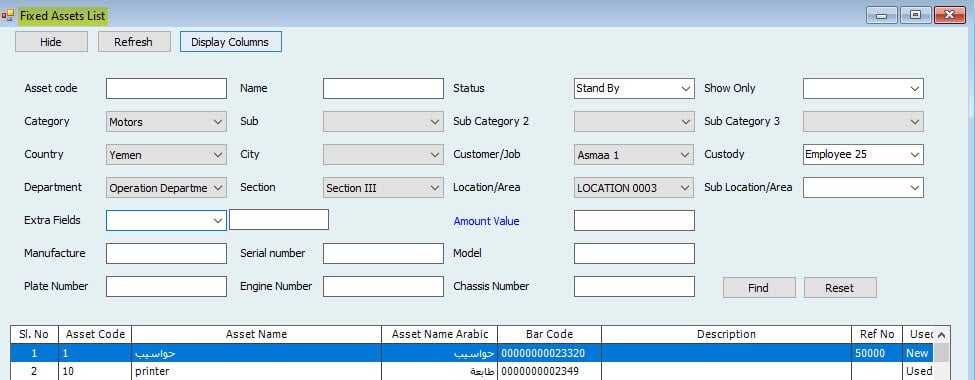This screenshot has width=975, height=380.
Task: Click asset code 10 cell
Action: [x=95, y=371]
